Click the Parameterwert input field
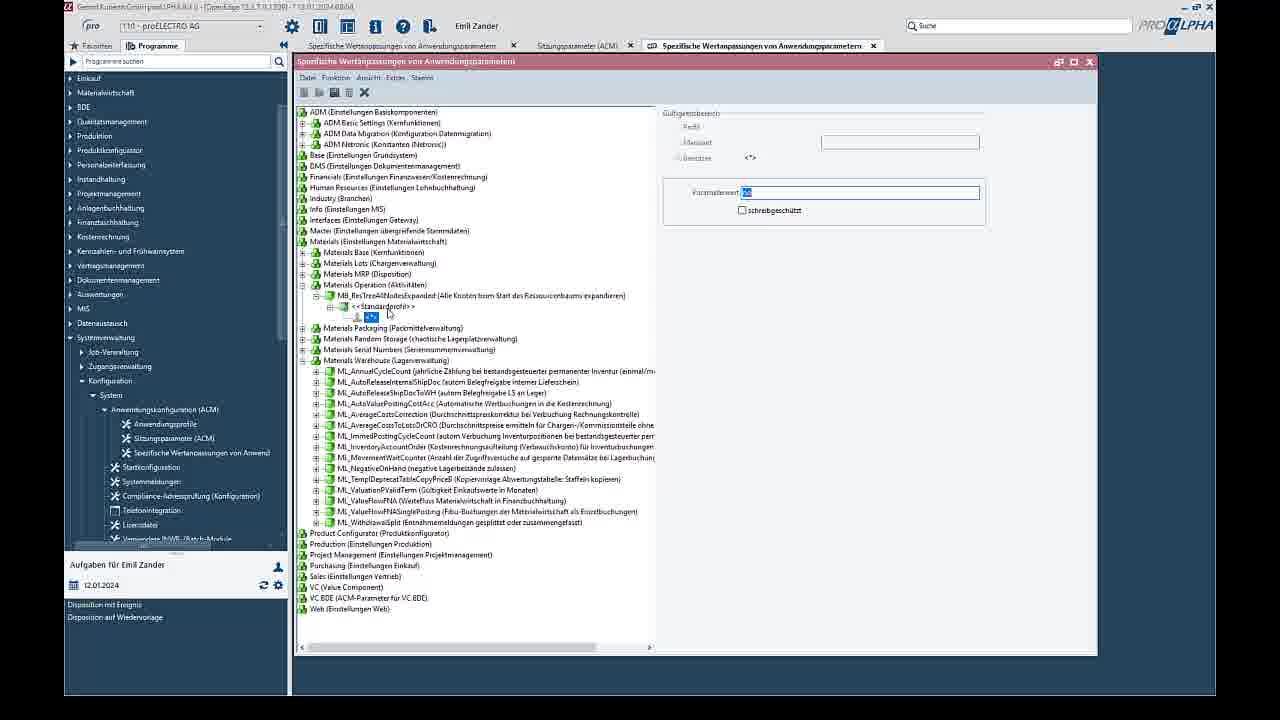 [860, 192]
